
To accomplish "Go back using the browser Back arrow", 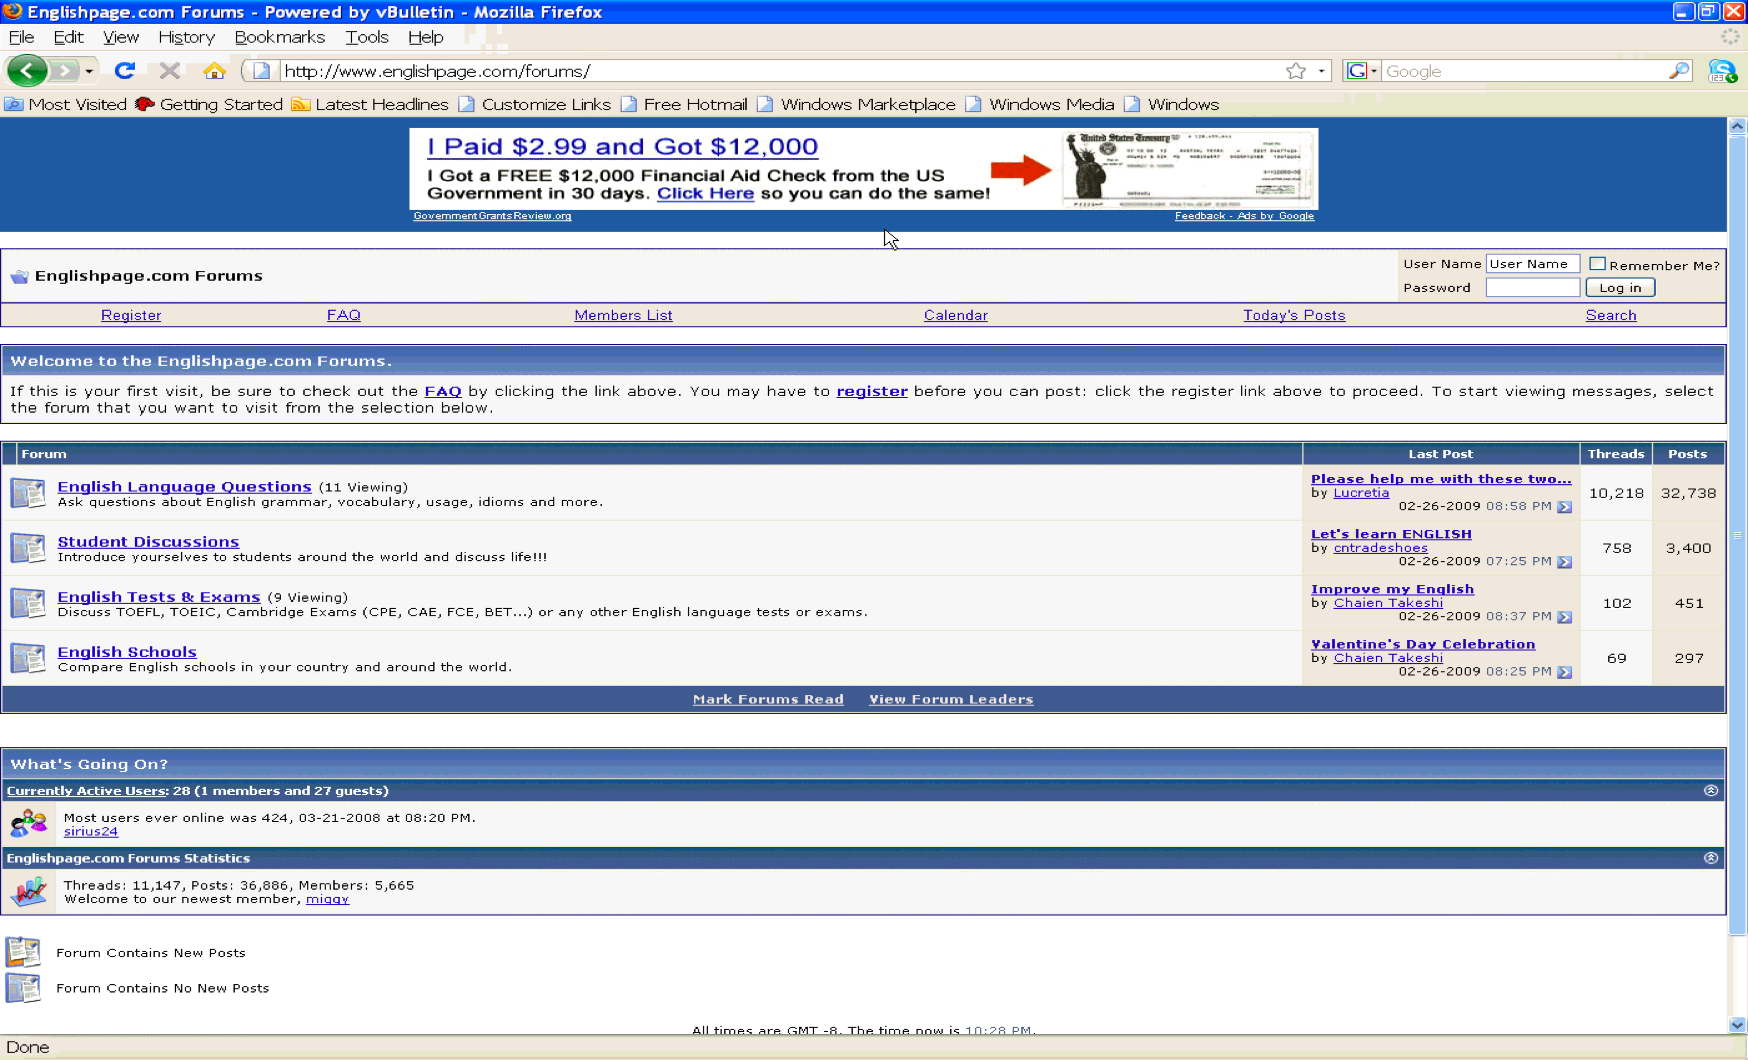I will [26, 71].
